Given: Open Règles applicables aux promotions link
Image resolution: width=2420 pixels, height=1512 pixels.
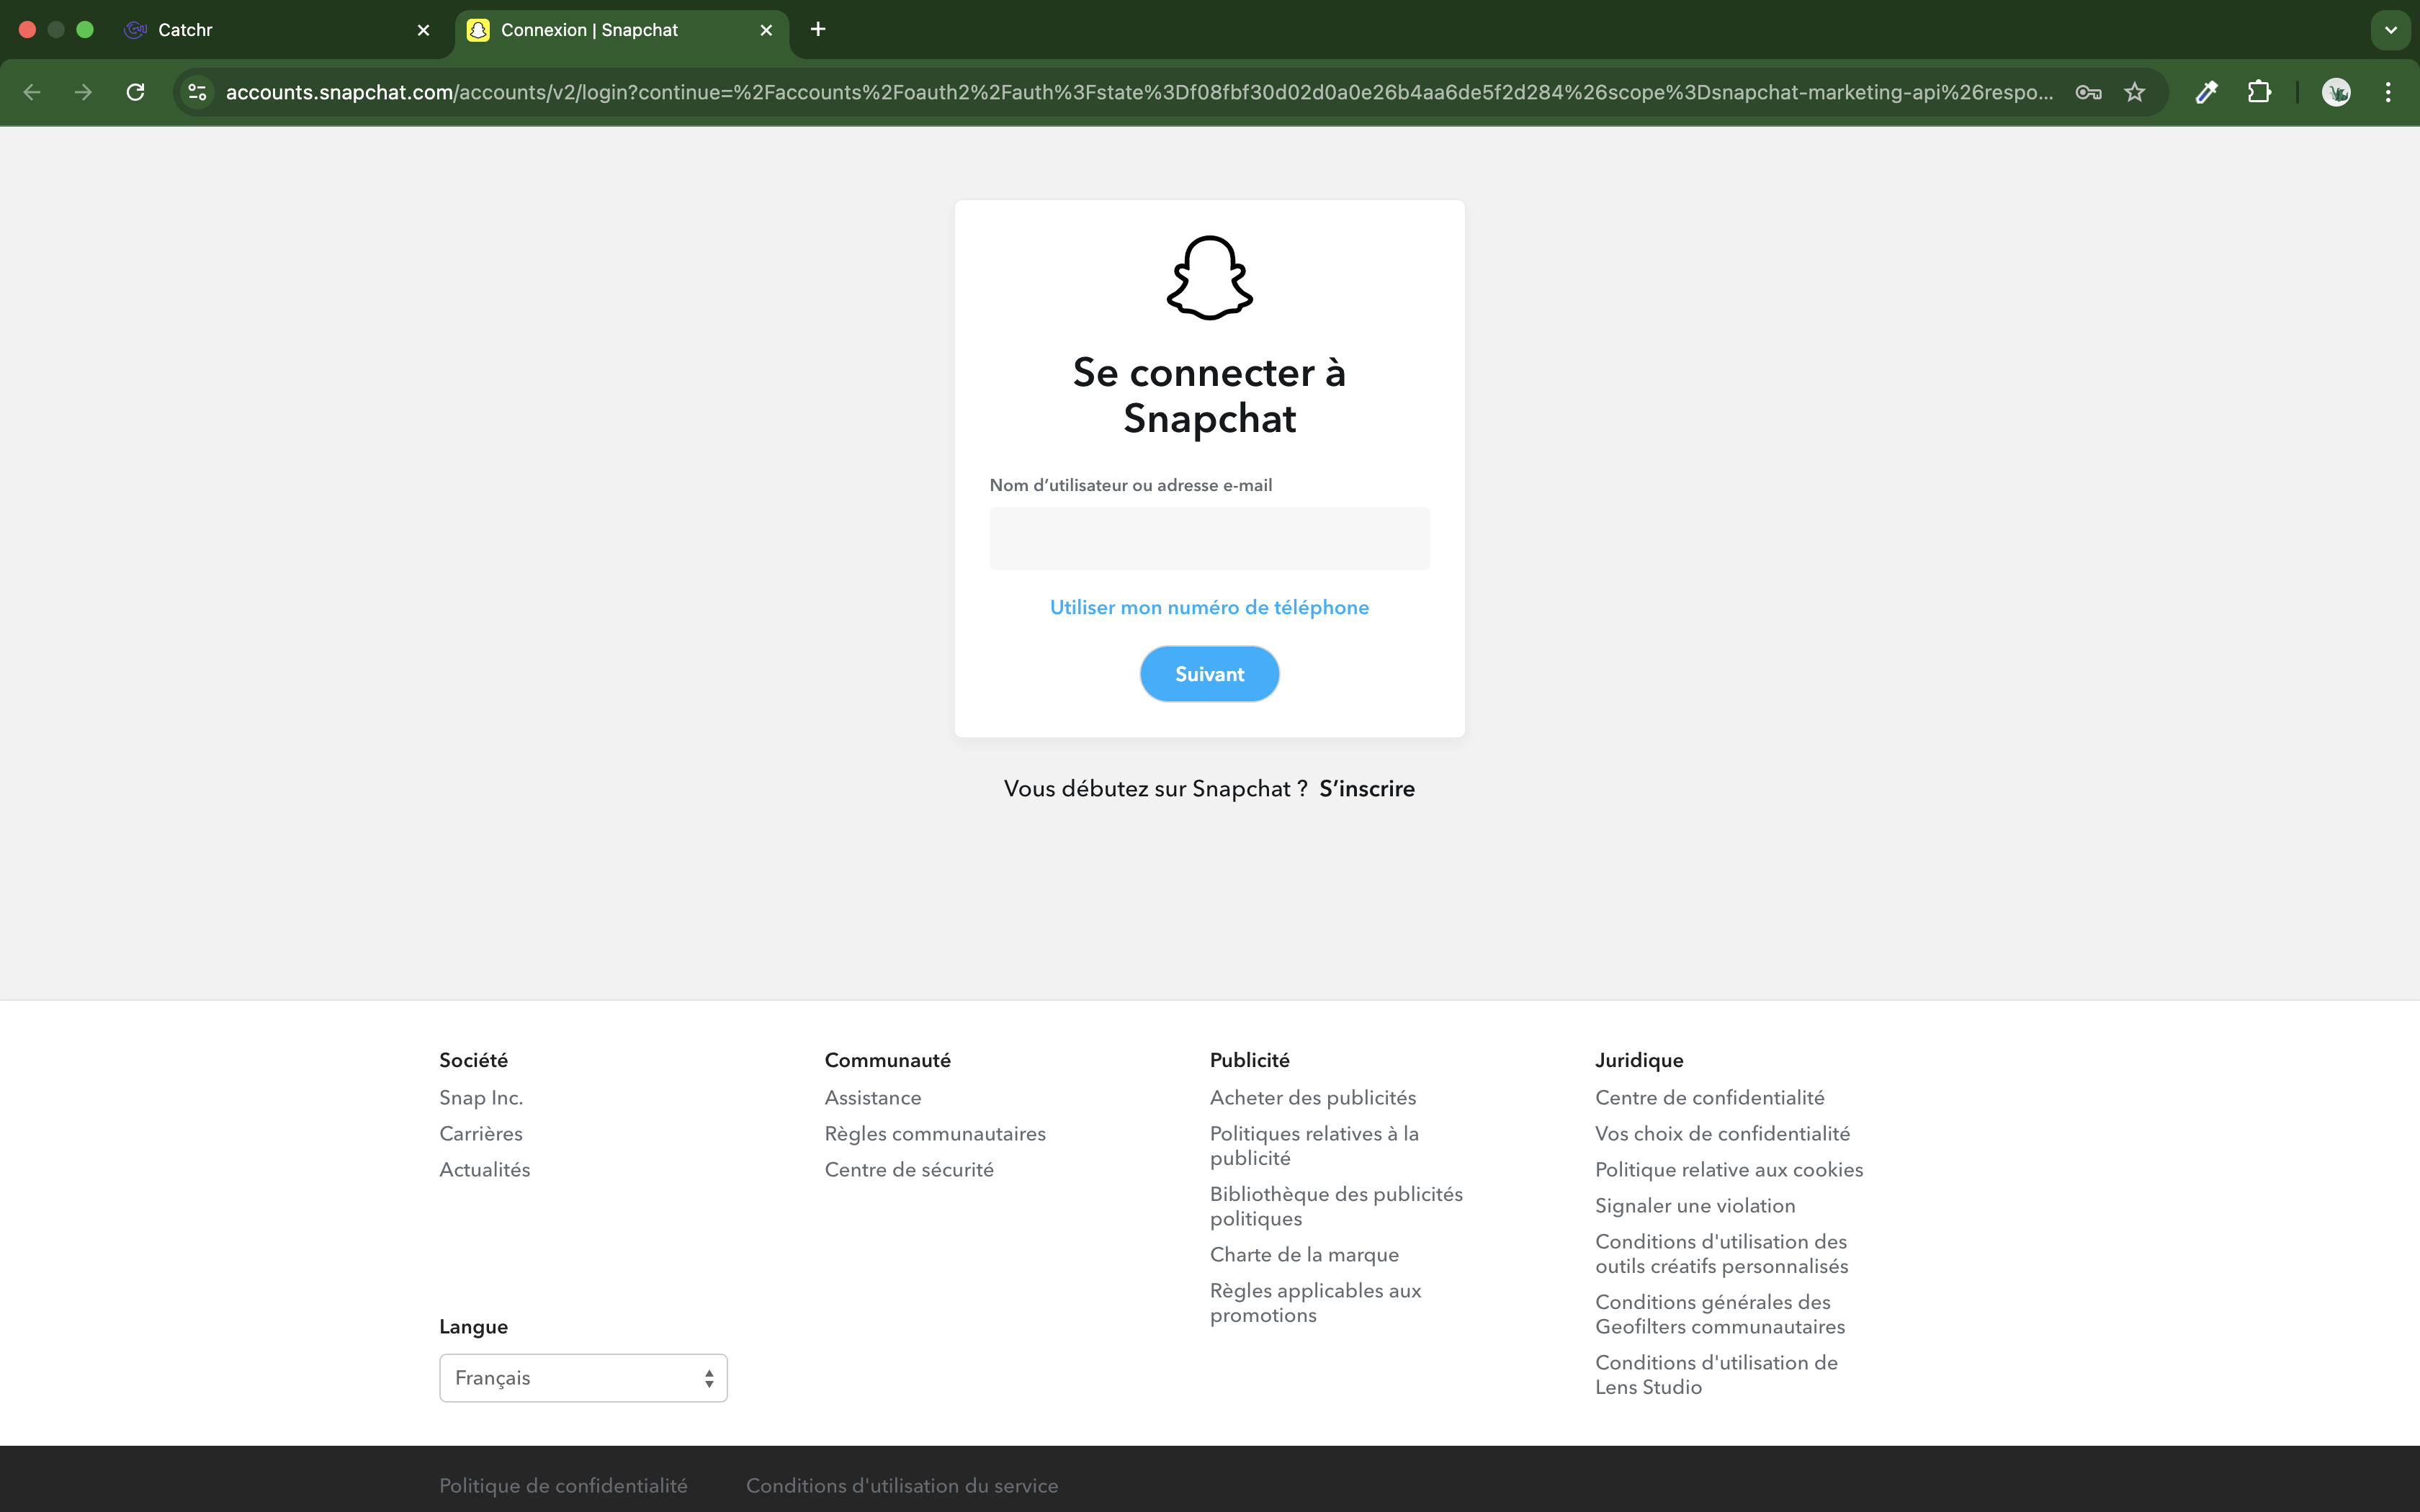Looking at the screenshot, I should 1315,1303.
